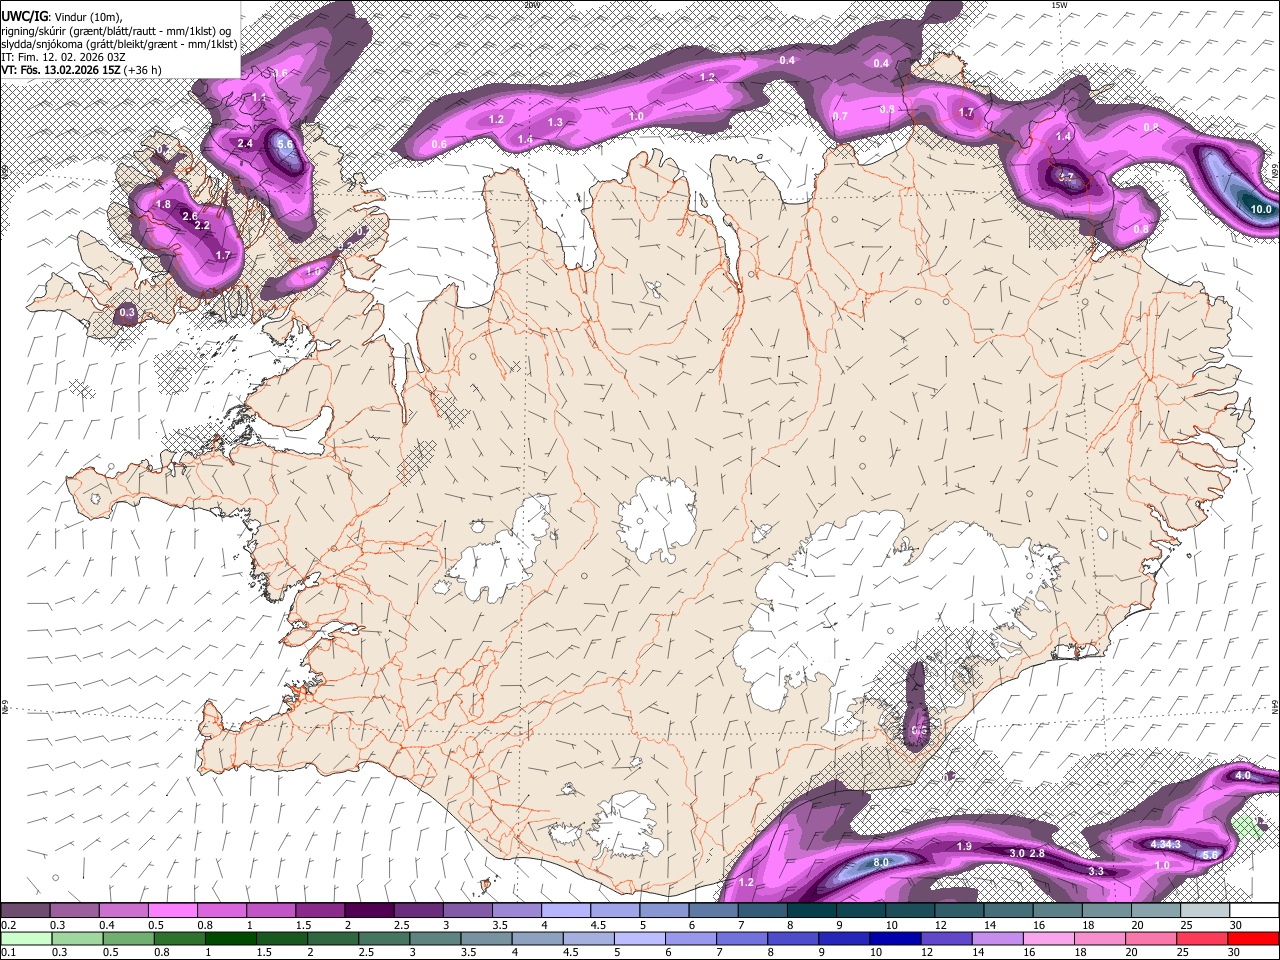
Task: Click the '2.6' value on the map
Action: [190, 216]
